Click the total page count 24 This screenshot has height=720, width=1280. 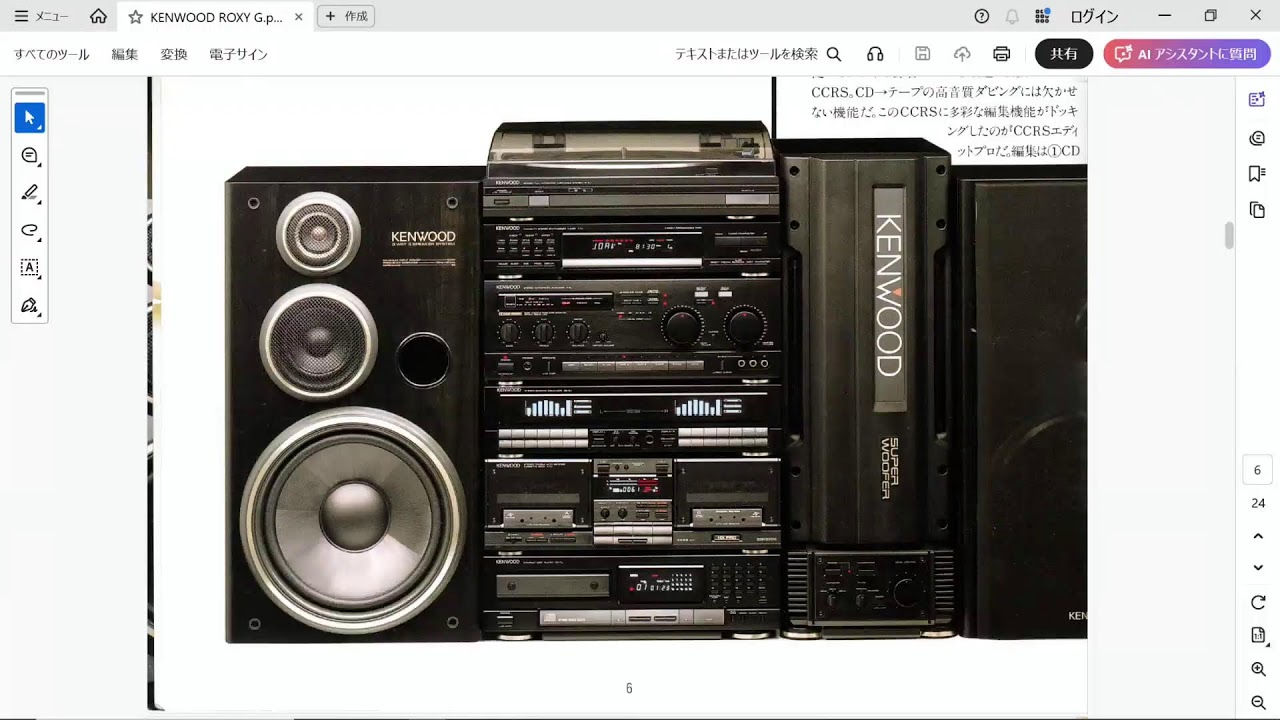[x=1258, y=503]
